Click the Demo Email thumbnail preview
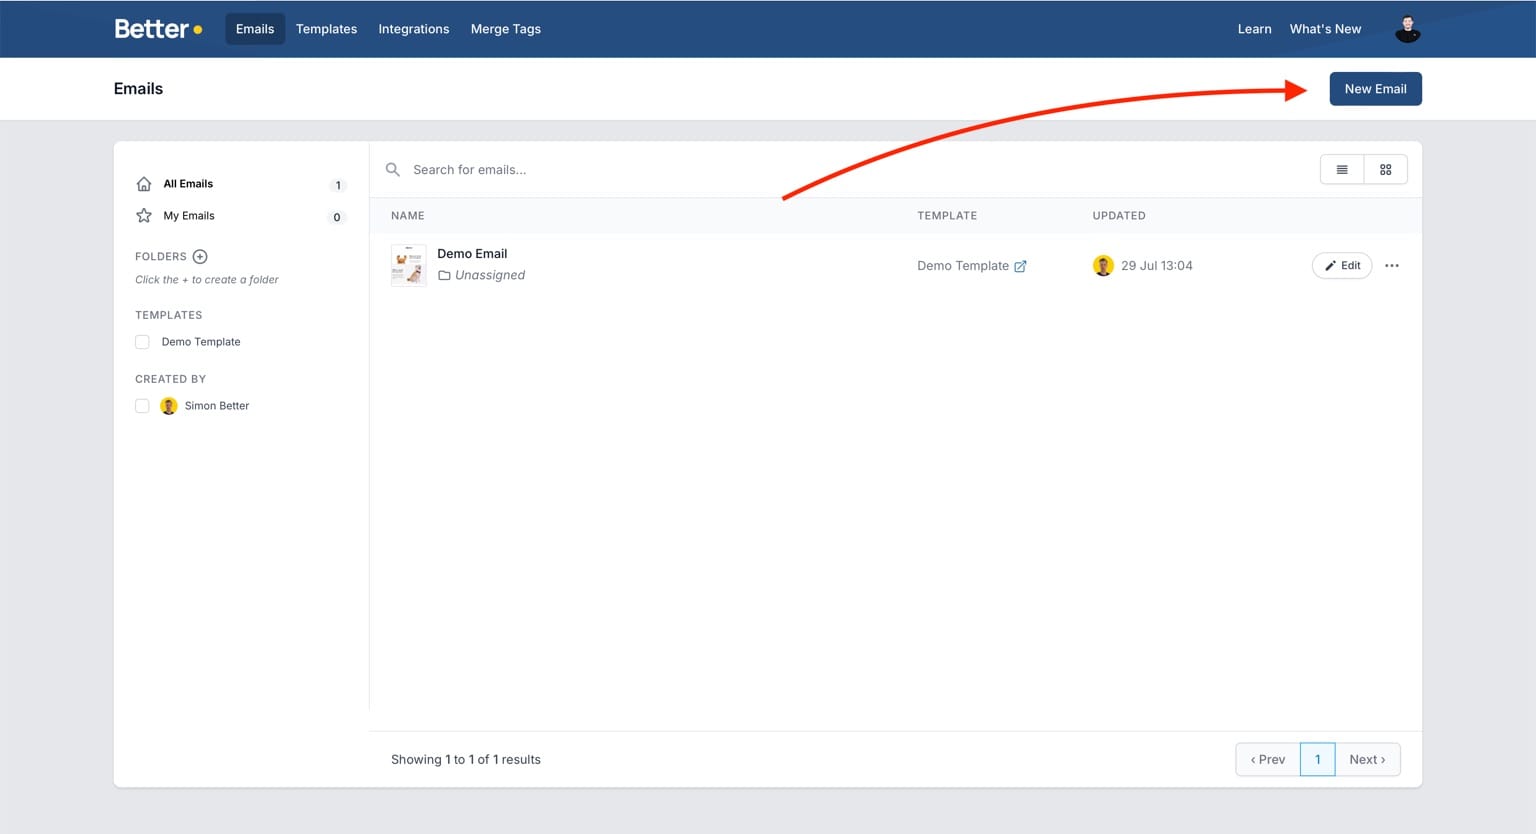Screen dimensions: 1536x834 tap(408, 264)
